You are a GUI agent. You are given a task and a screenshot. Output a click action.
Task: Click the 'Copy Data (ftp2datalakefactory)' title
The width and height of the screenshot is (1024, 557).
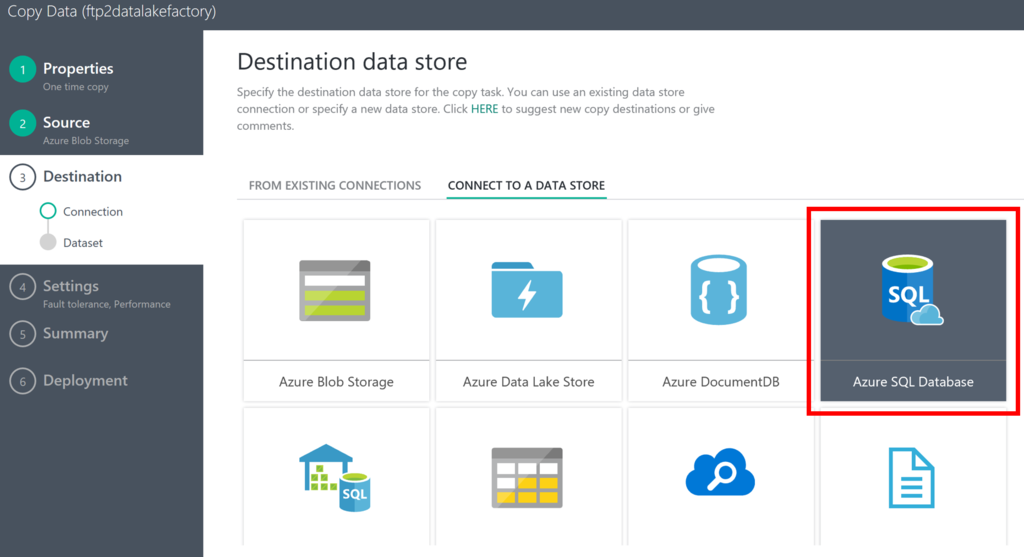tap(112, 12)
